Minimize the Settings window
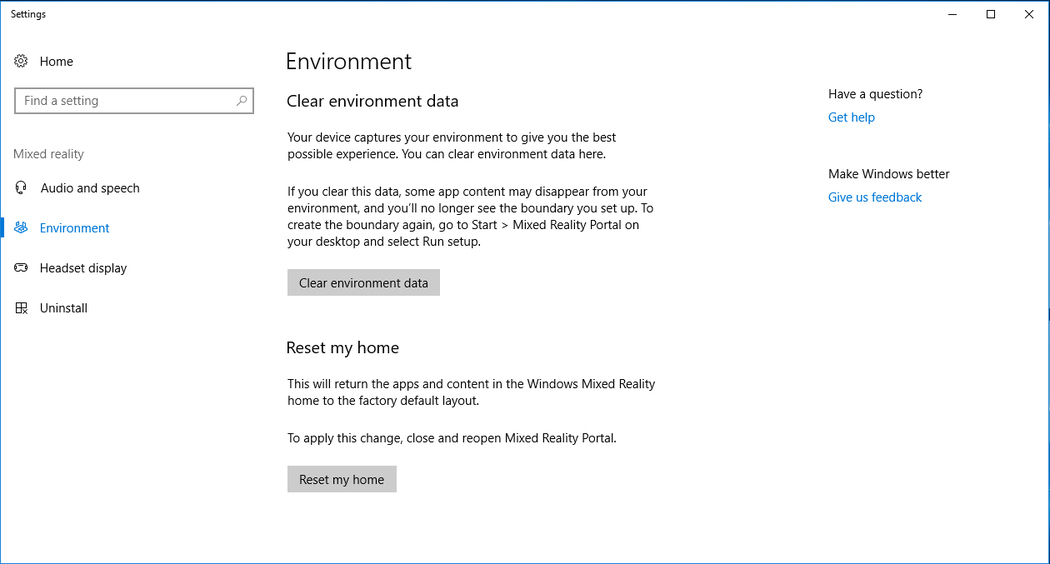 point(952,14)
